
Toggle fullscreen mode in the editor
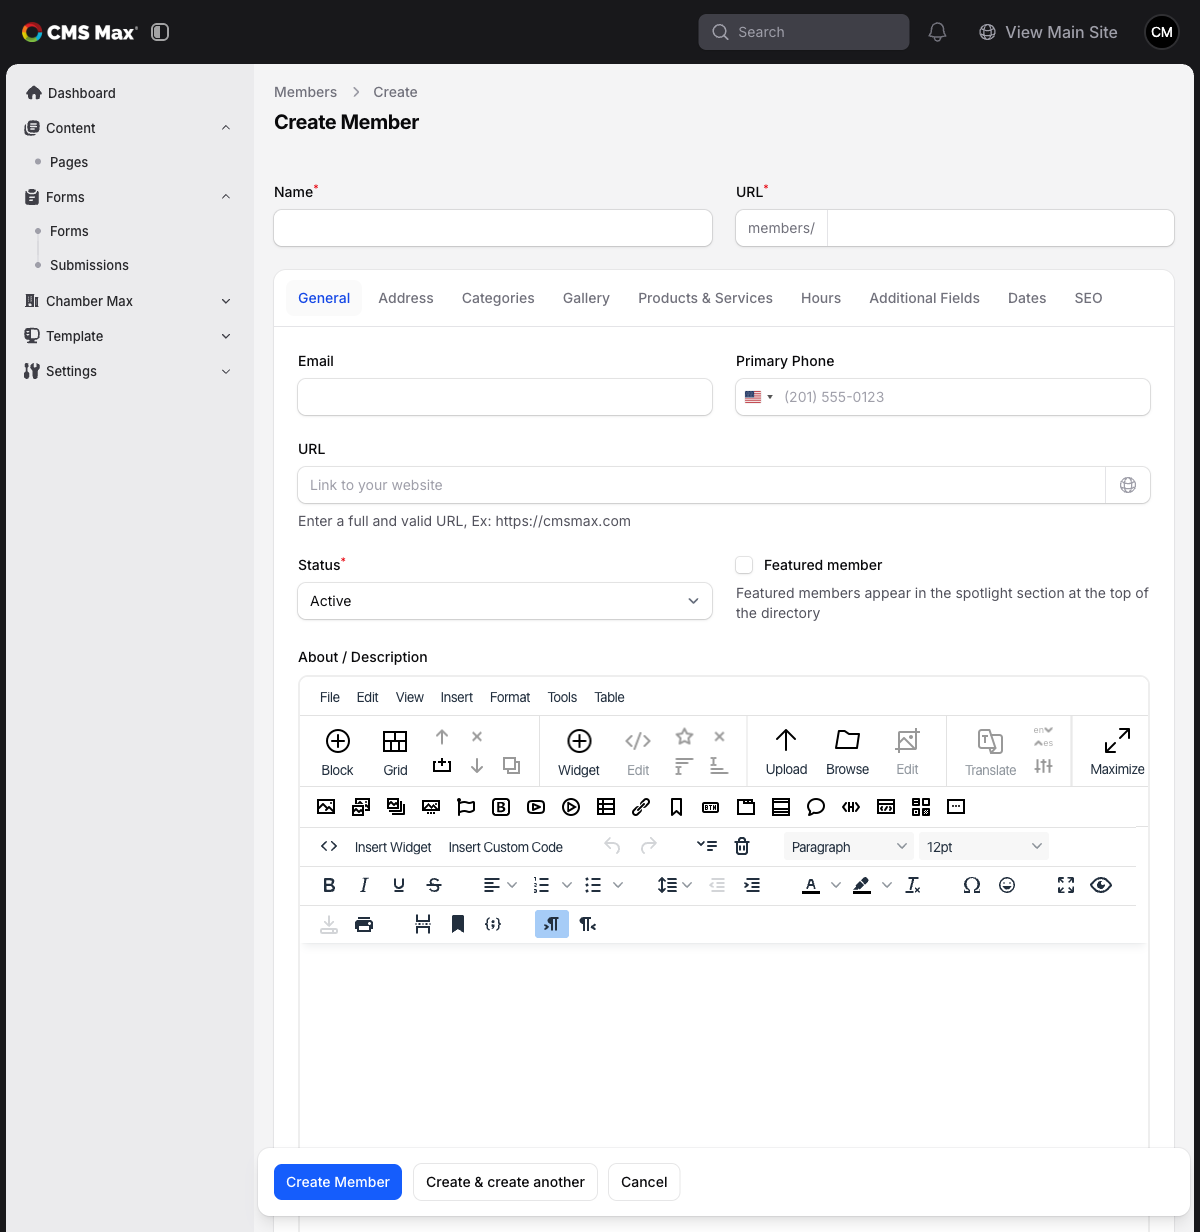pos(1066,885)
